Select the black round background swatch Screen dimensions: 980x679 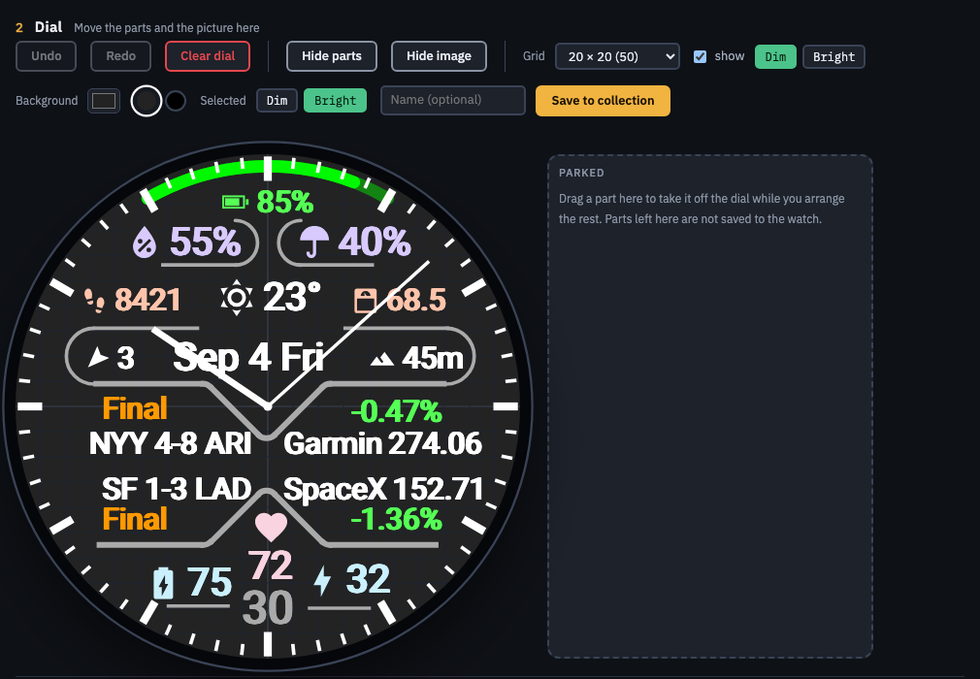176,101
